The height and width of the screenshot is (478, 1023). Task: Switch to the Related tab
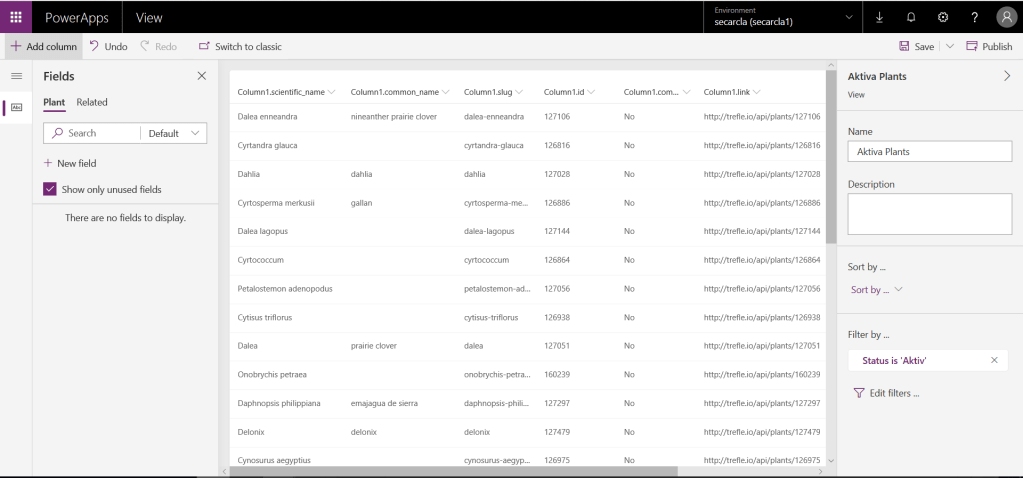pyautogui.click(x=92, y=102)
